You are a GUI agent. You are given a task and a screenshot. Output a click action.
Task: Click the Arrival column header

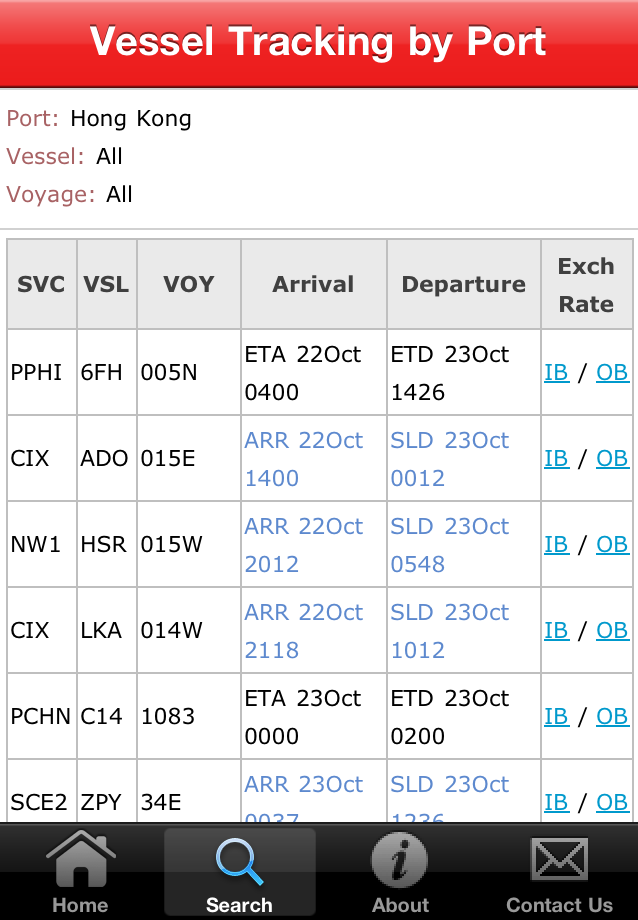[313, 284]
